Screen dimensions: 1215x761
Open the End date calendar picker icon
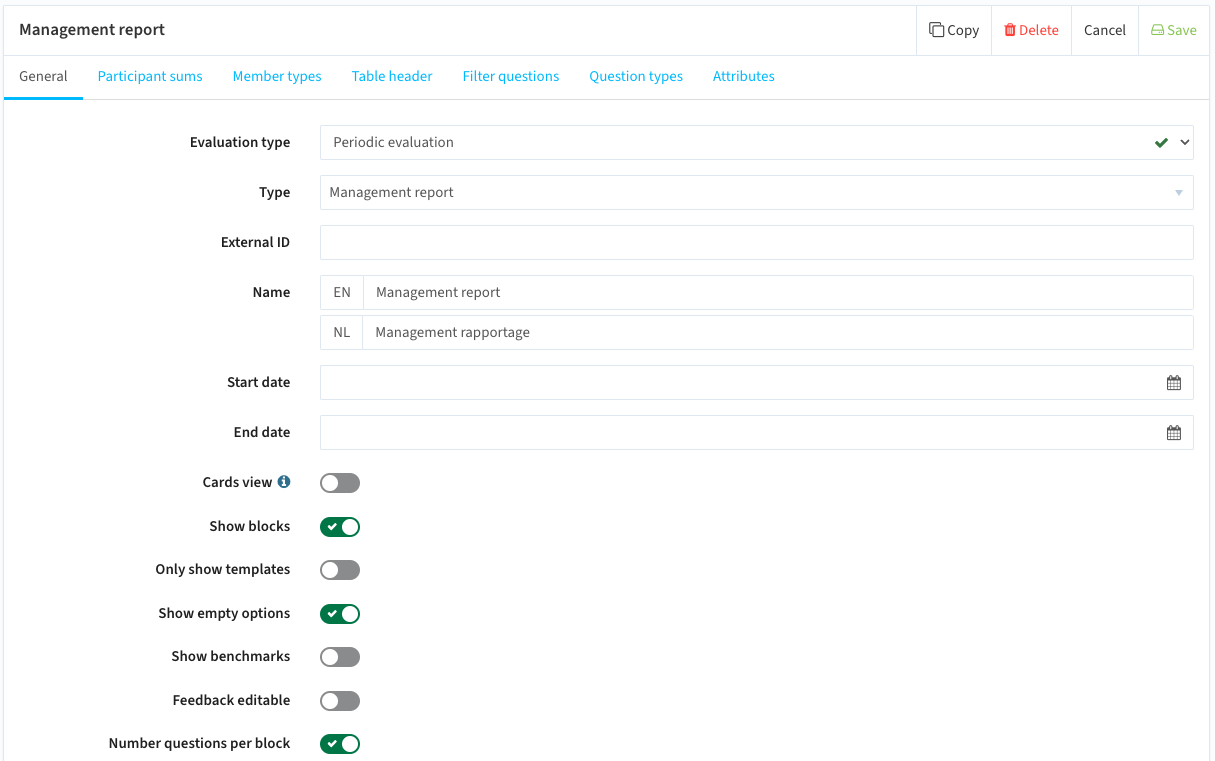click(x=1174, y=433)
